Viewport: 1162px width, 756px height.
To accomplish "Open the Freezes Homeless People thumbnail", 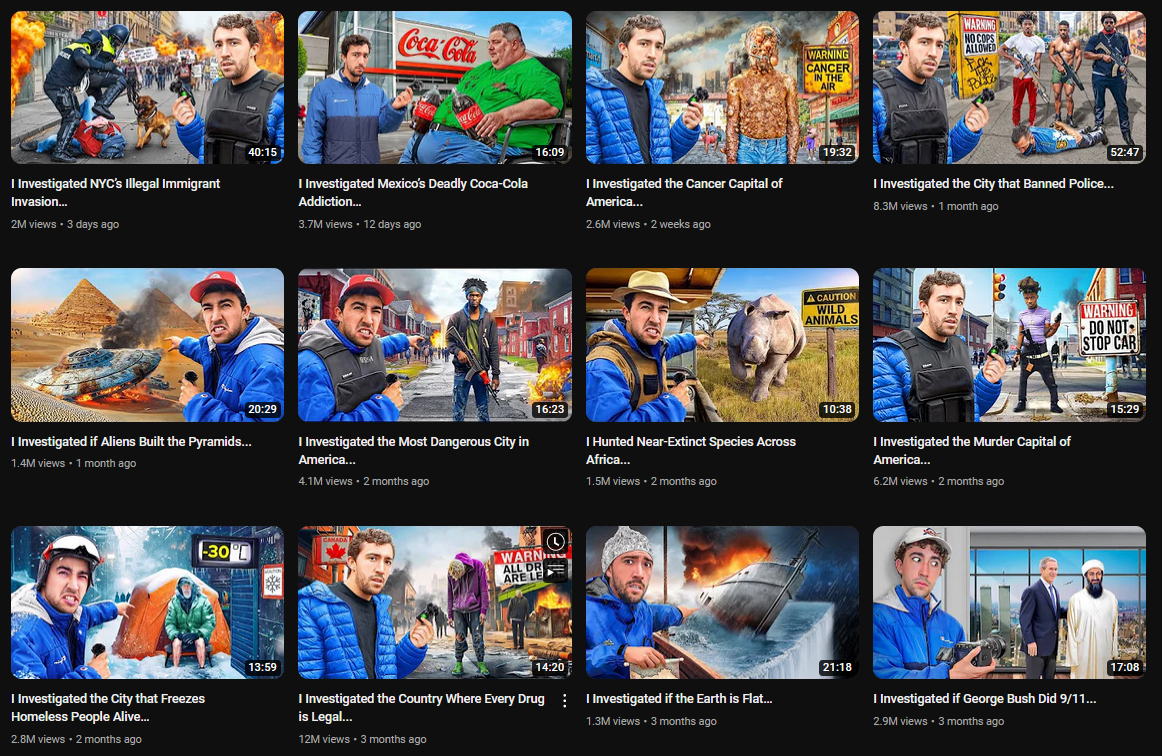I will pyautogui.click(x=147, y=603).
